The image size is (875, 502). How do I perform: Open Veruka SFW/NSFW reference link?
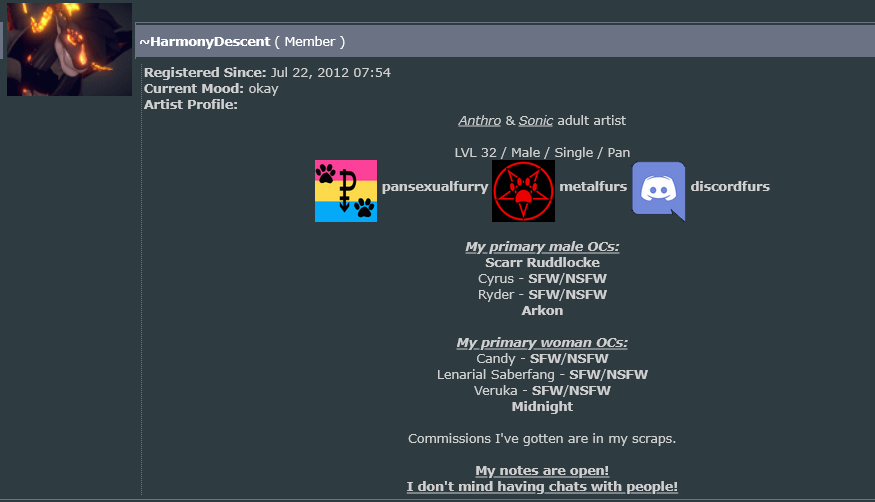click(x=571, y=390)
